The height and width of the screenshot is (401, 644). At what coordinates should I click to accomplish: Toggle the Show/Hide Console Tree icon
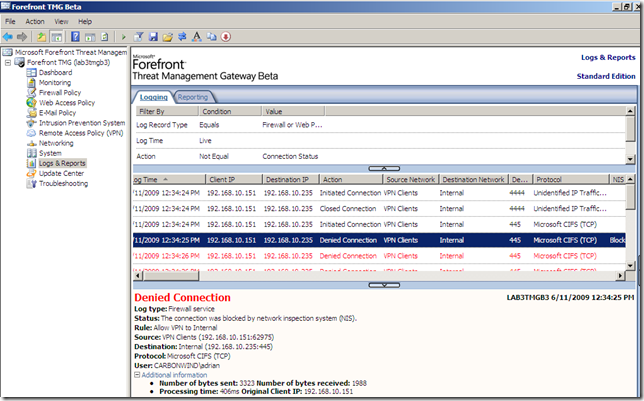pyautogui.click(x=56, y=37)
